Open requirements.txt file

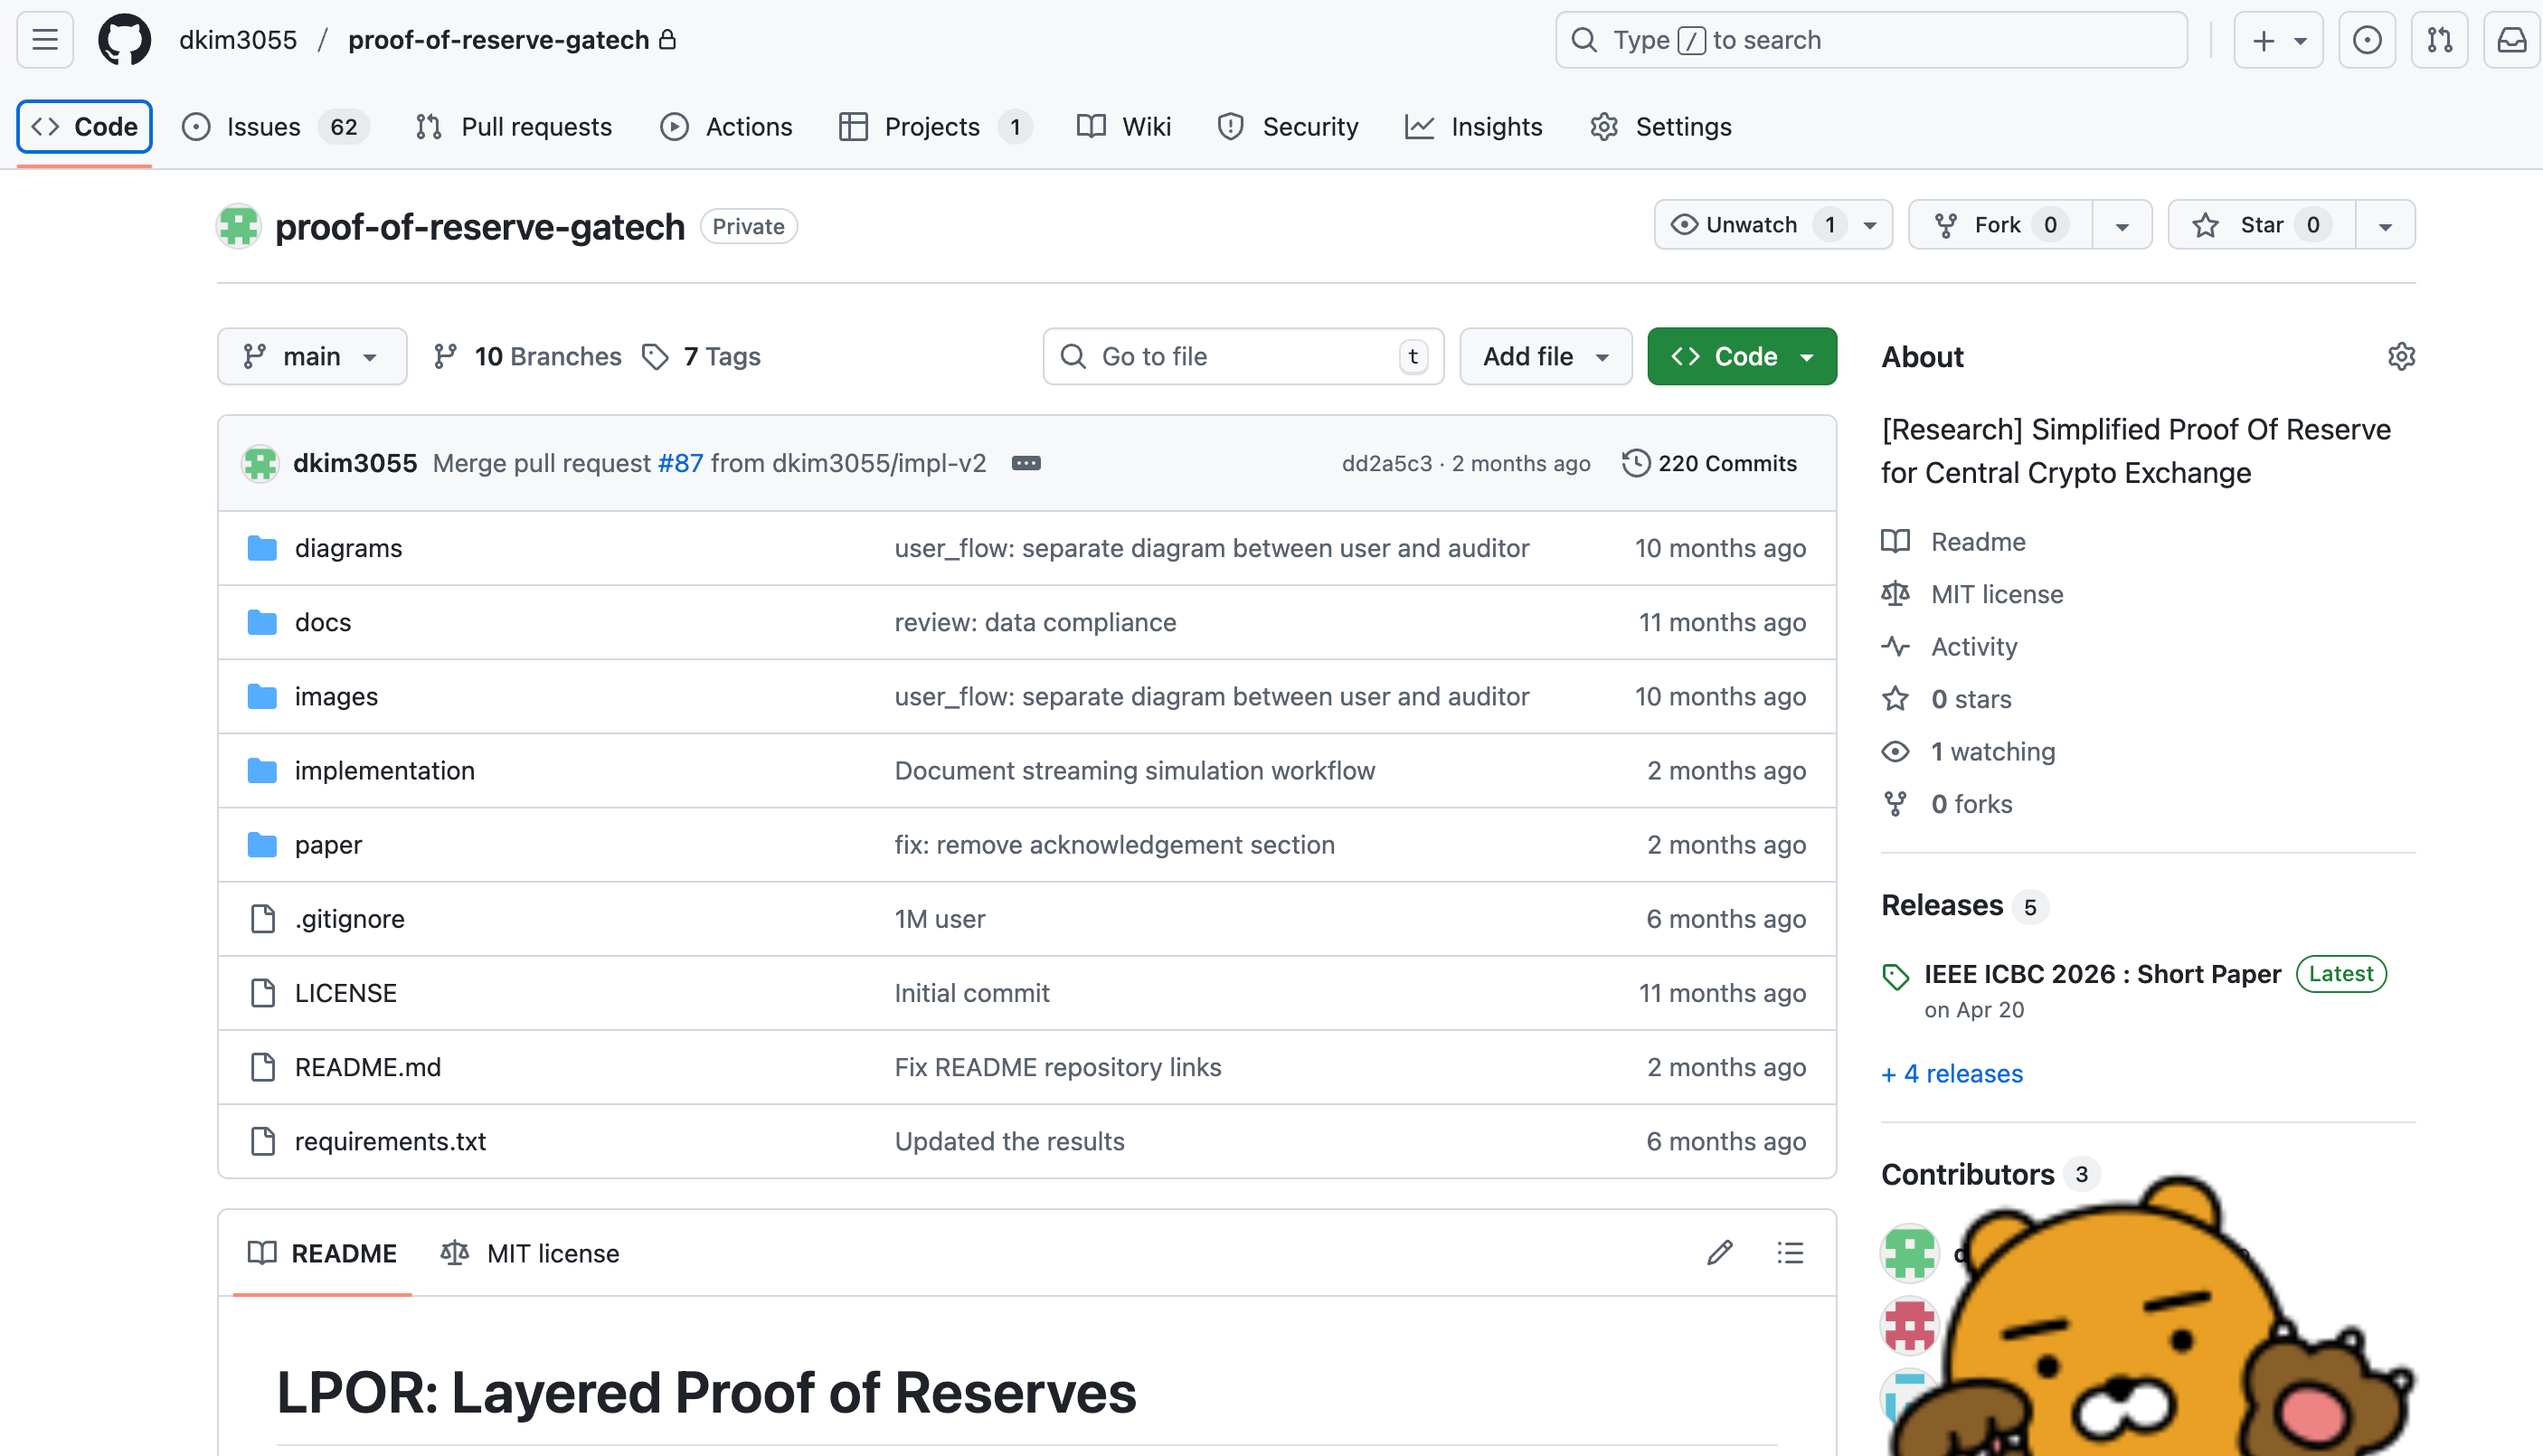coord(390,1142)
